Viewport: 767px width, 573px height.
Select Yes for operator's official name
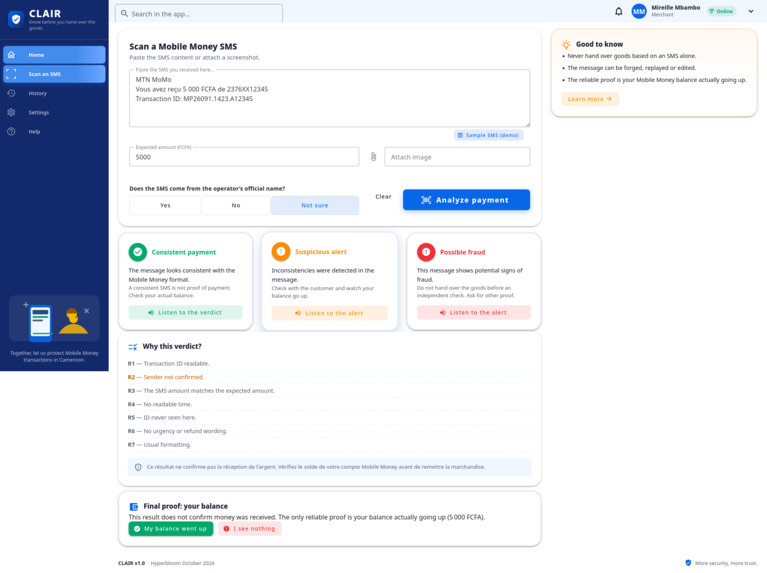point(165,205)
